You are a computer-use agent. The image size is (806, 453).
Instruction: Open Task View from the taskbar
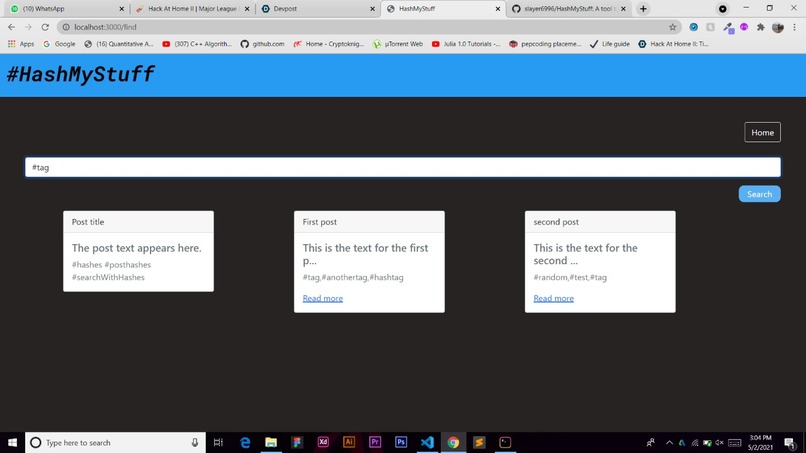coord(218,442)
